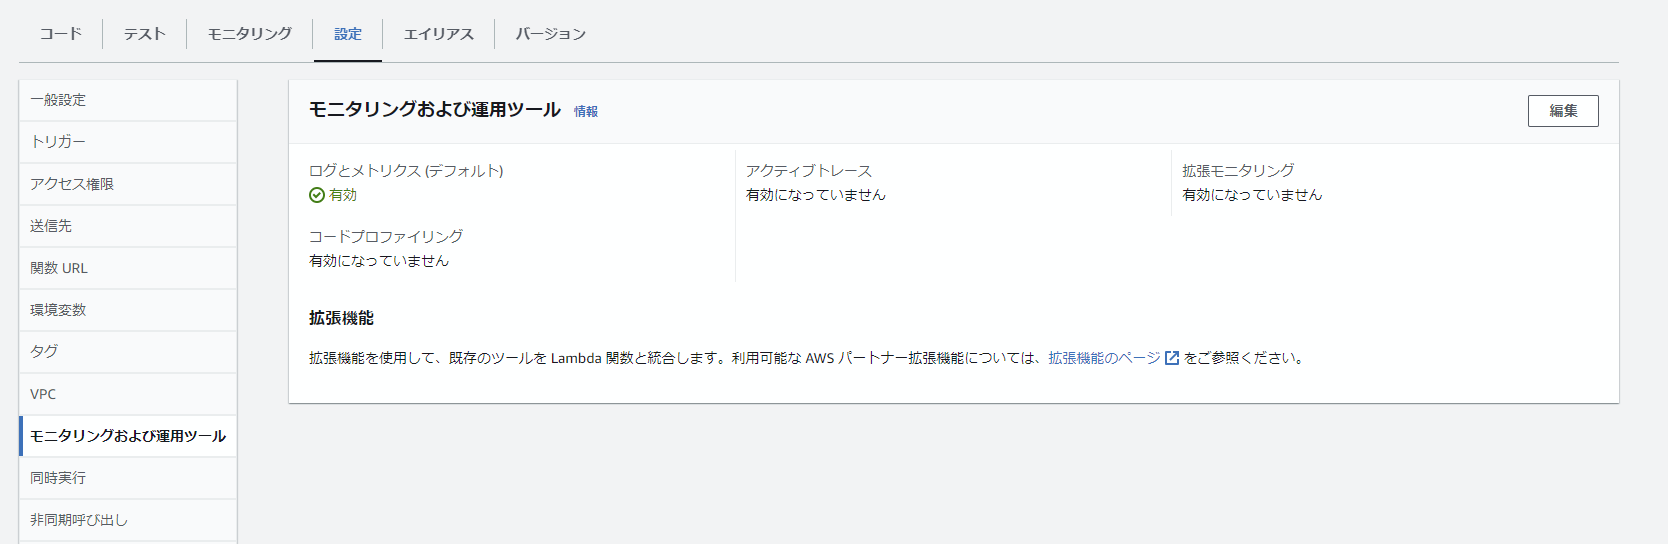1668x544 pixels.
Task: Open the バージョン tab
Action: point(550,34)
